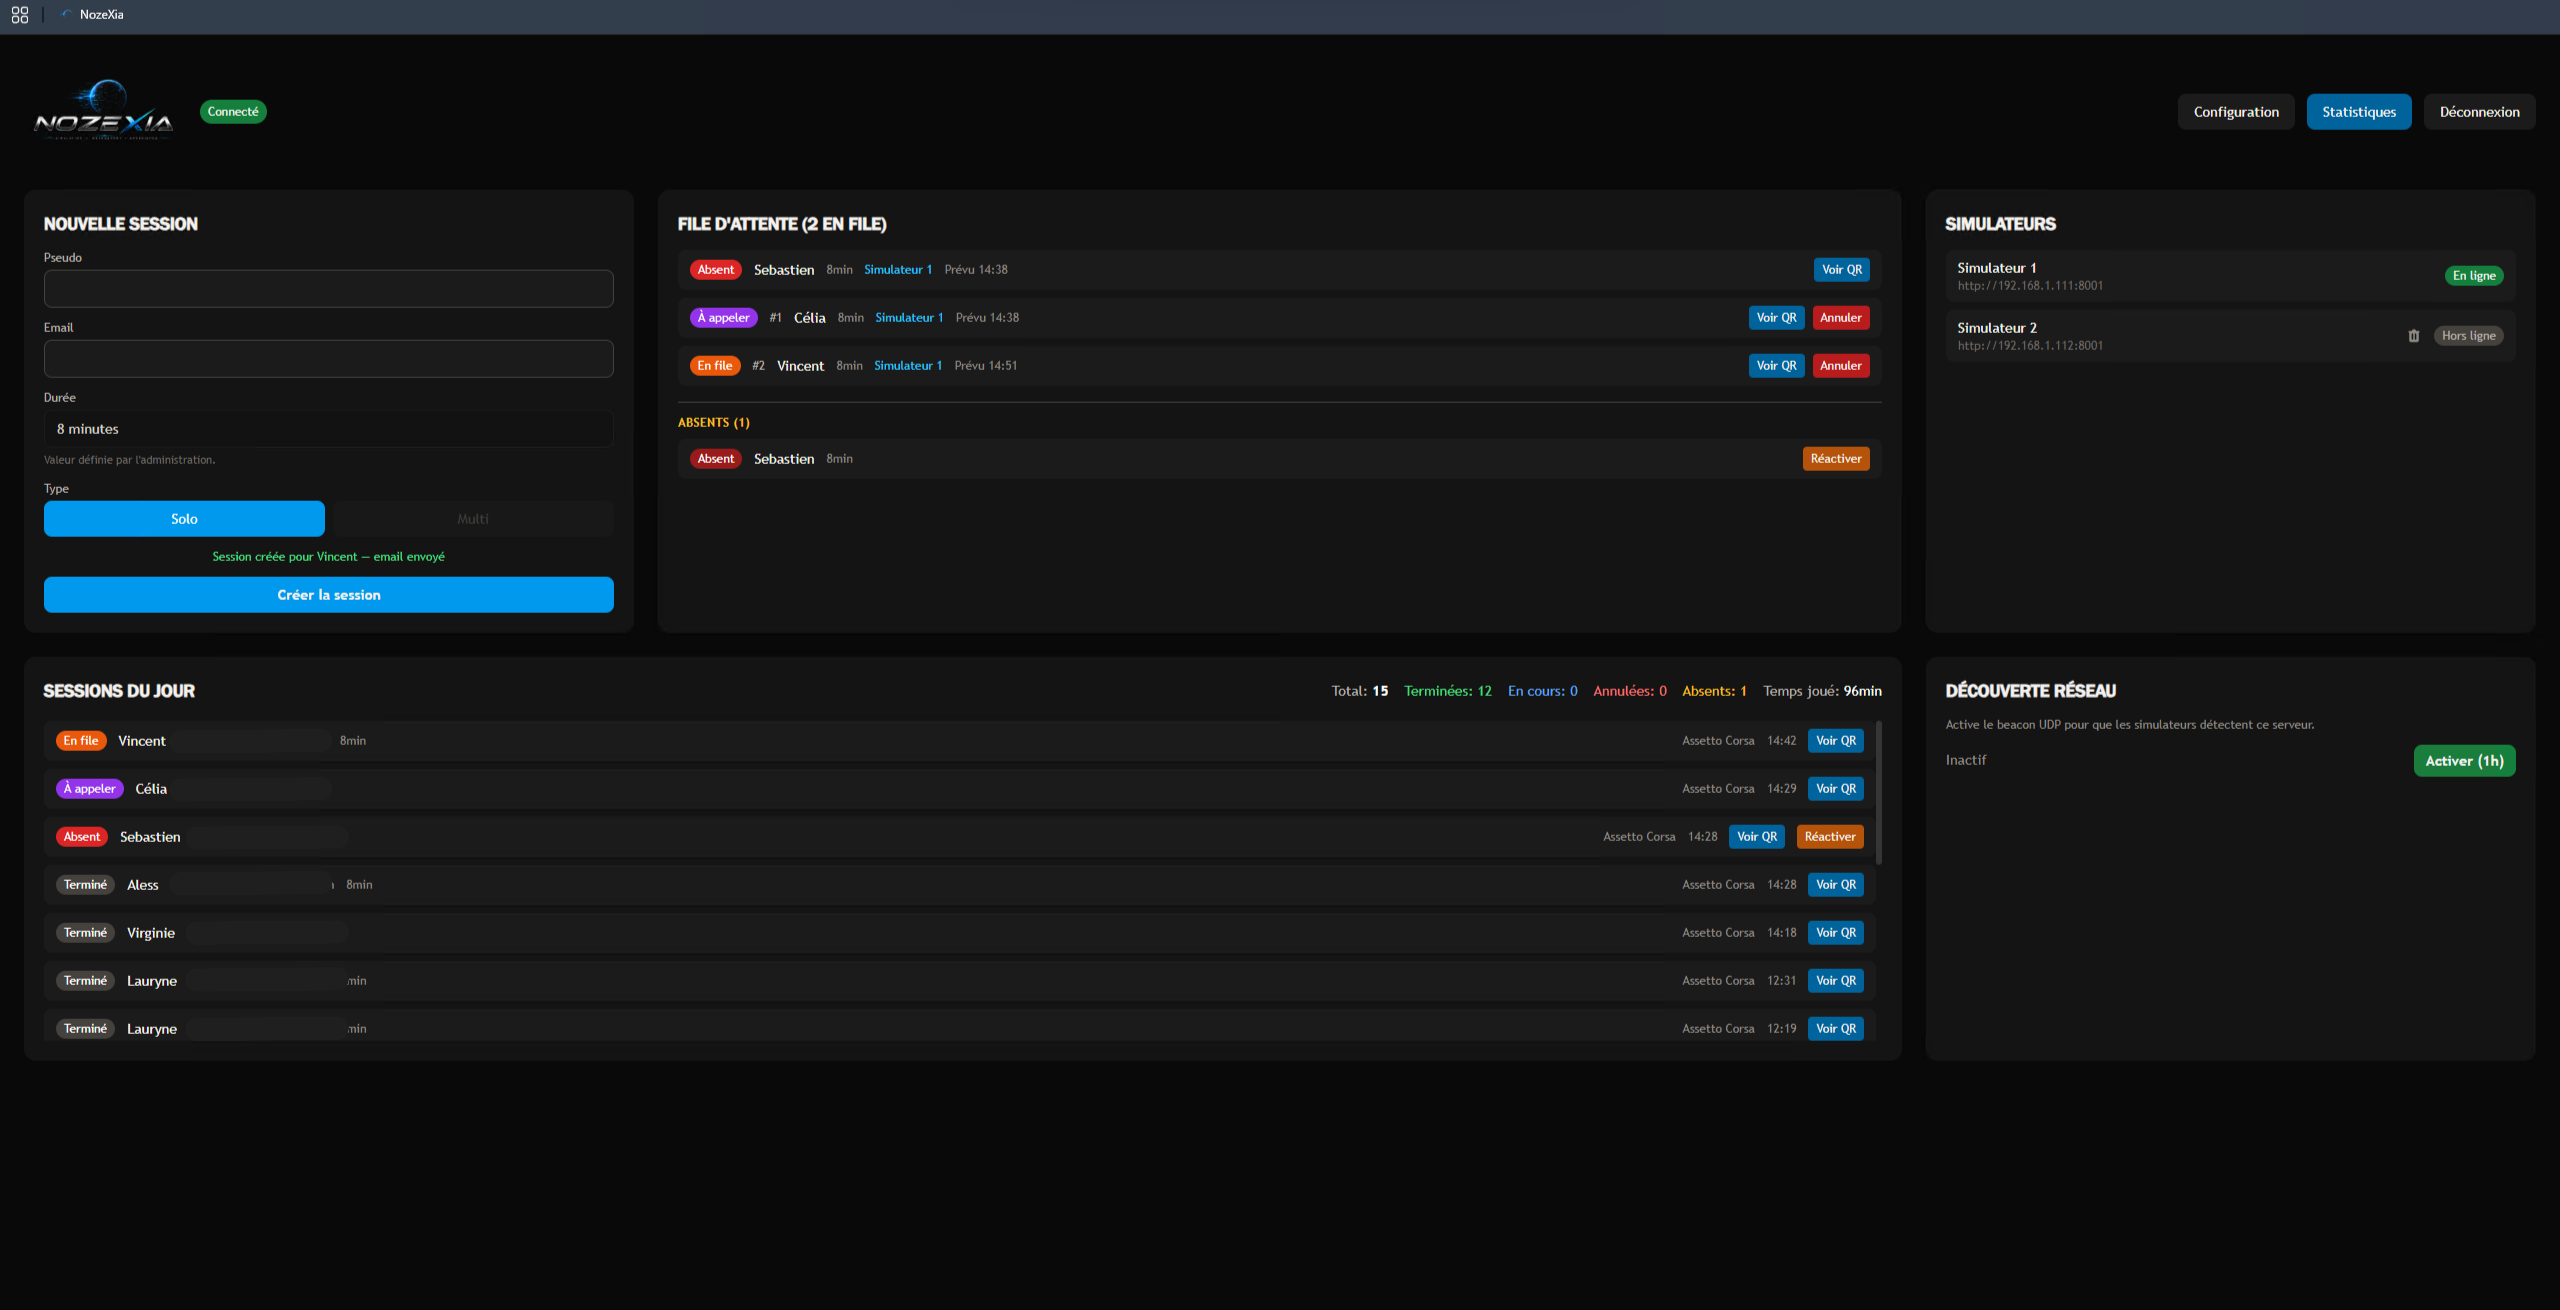2560x1310 pixels.
Task: Click the Temps joué: 96min stat
Action: [x=1822, y=691]
